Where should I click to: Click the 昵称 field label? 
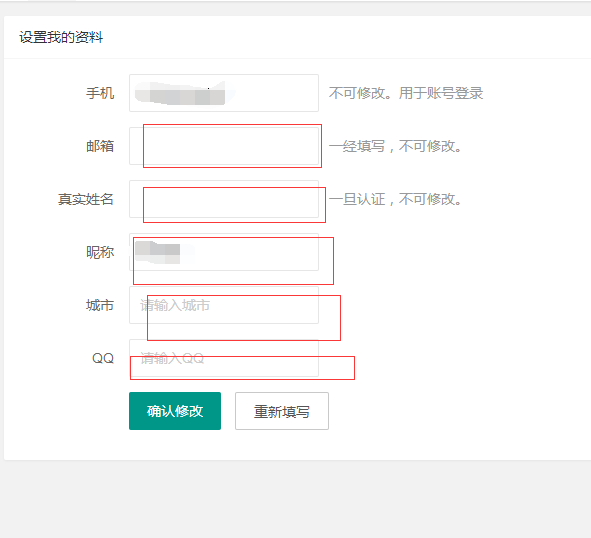100,252
